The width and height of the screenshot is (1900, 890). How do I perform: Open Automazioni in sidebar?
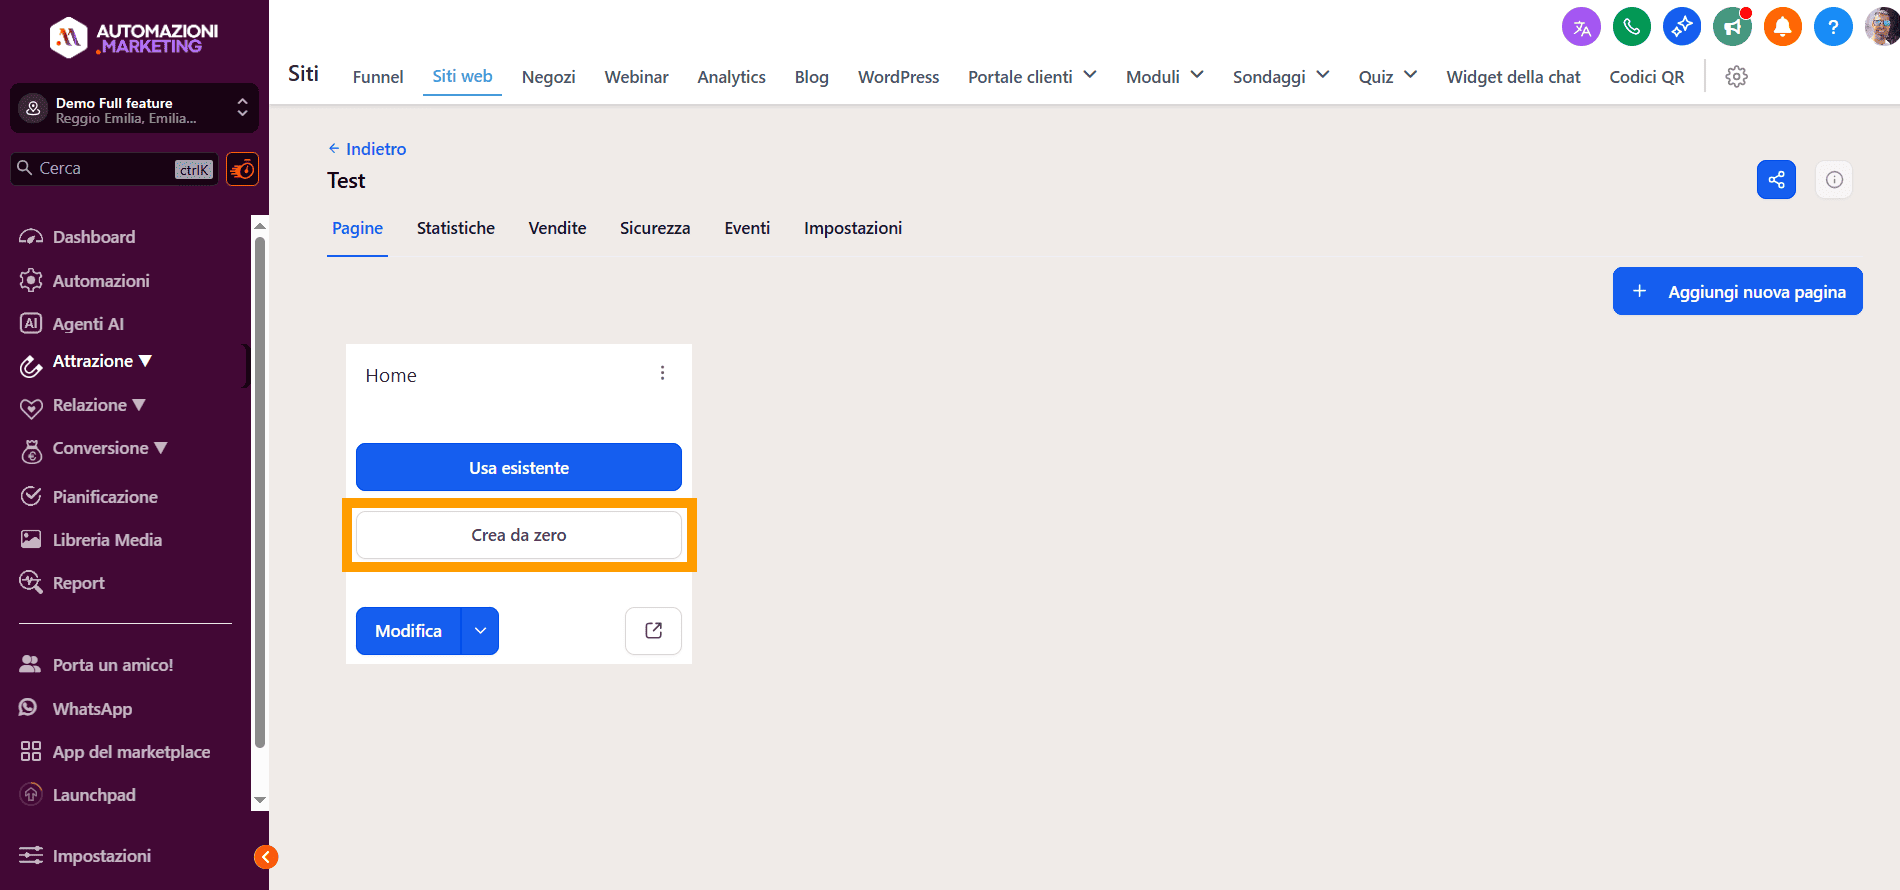(101, 281)
